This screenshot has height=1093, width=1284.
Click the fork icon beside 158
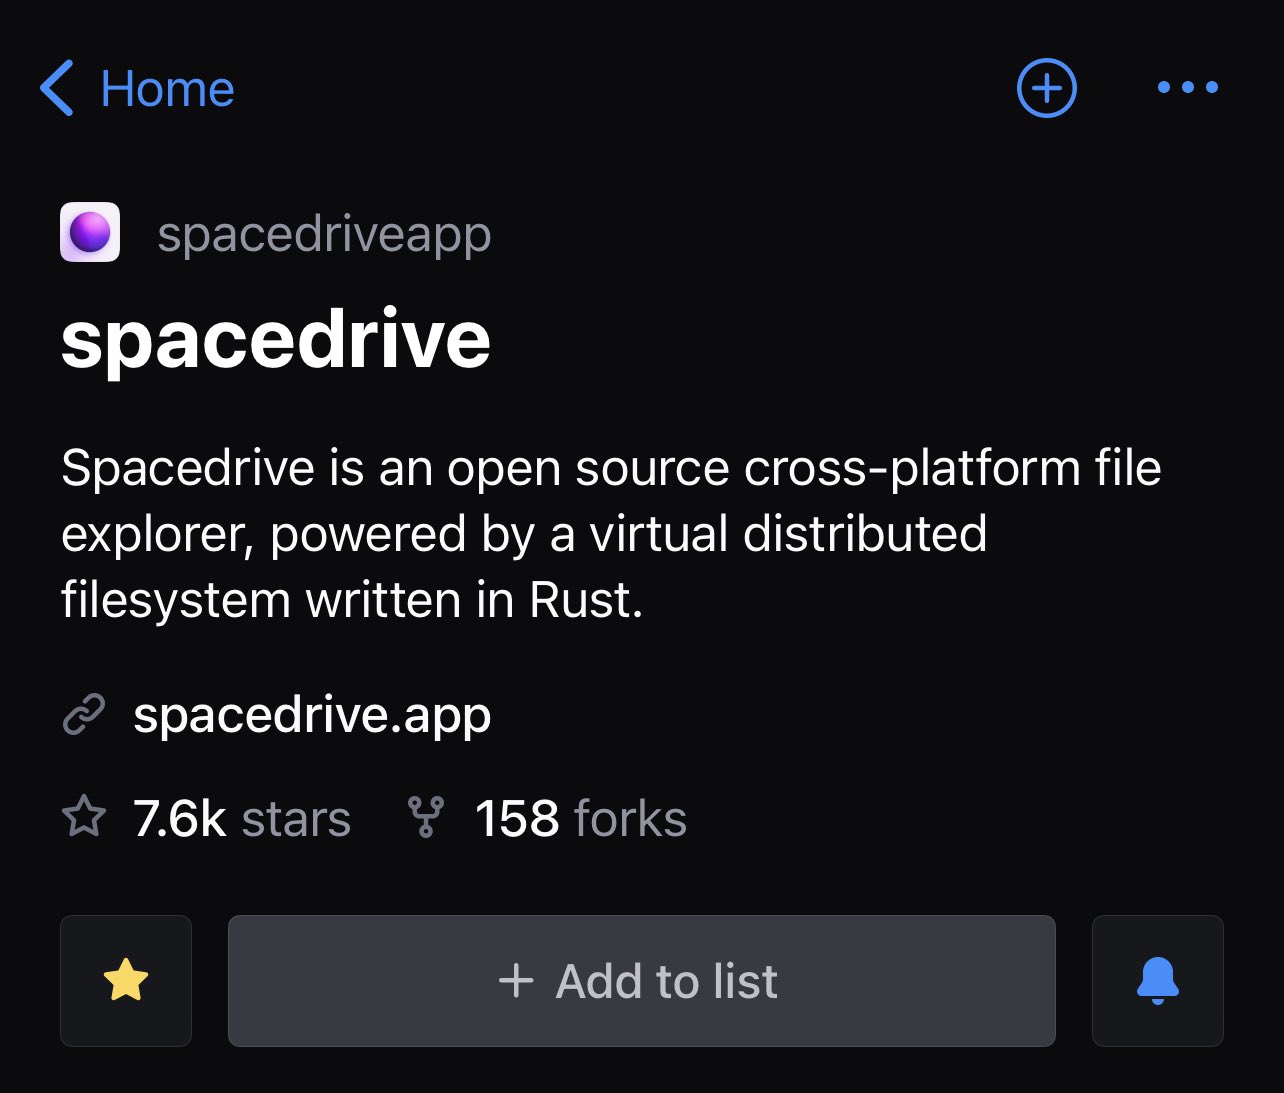click(424, 818)
